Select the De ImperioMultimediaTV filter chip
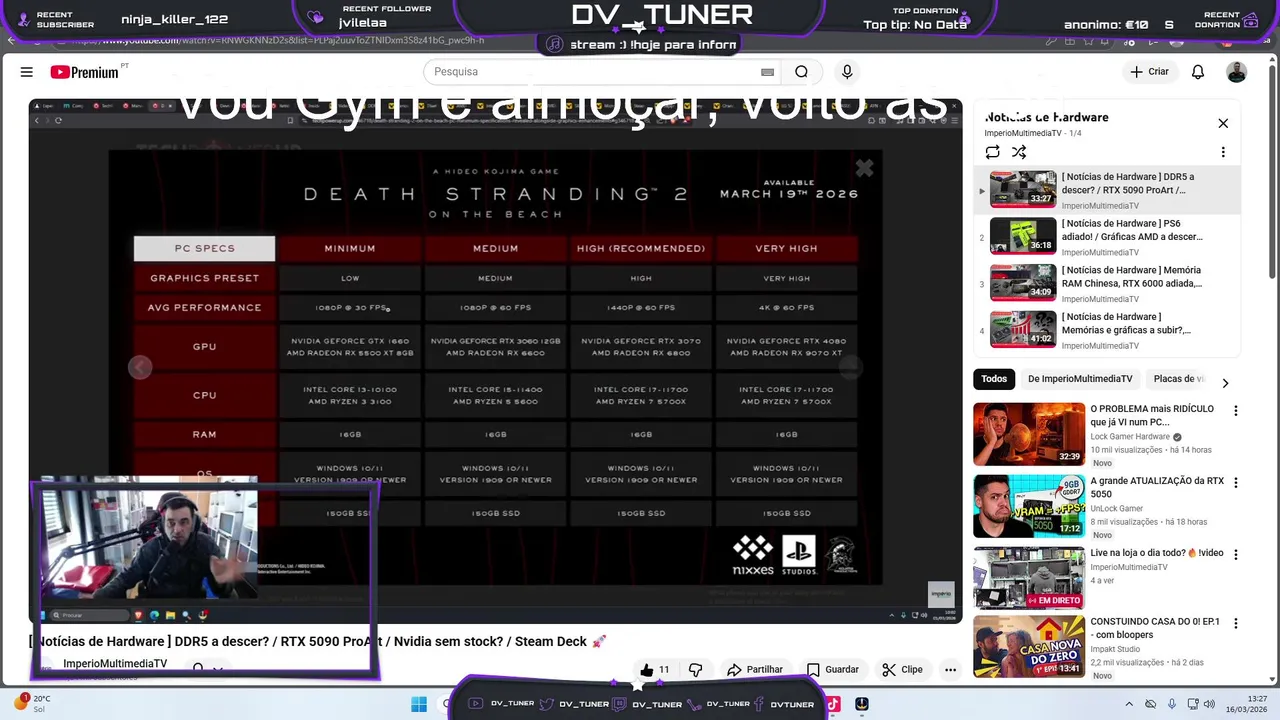1280x720 pixels. tap(1080, 379)
